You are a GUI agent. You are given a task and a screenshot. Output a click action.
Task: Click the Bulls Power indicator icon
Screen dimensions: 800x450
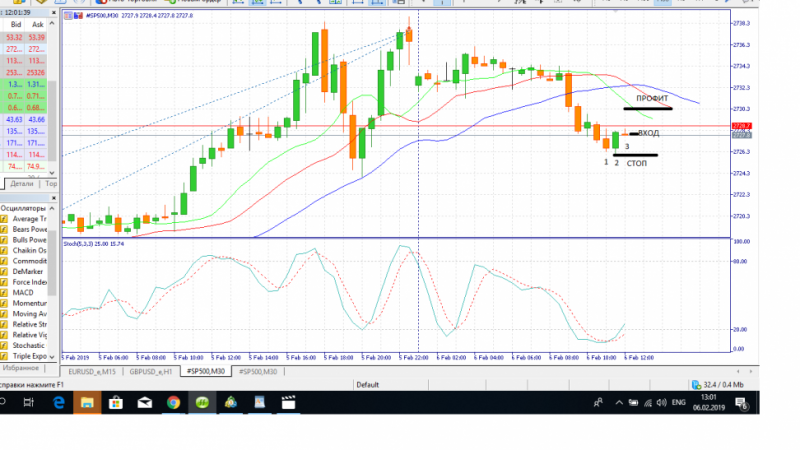4,240
